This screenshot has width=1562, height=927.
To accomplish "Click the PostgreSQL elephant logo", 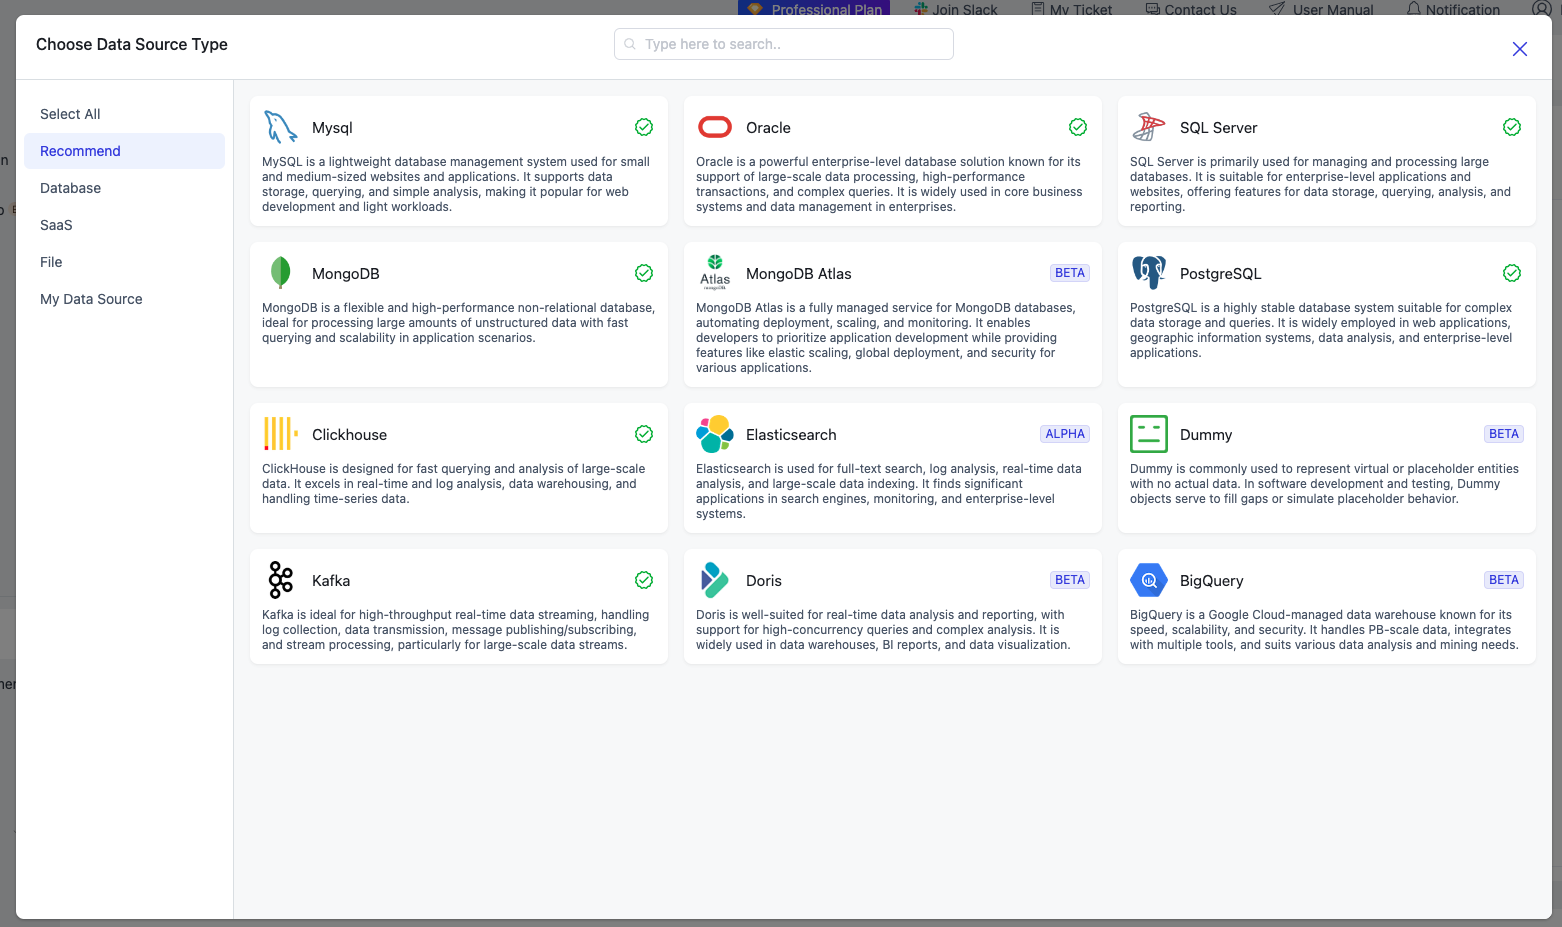I will tap(1149, 272).
